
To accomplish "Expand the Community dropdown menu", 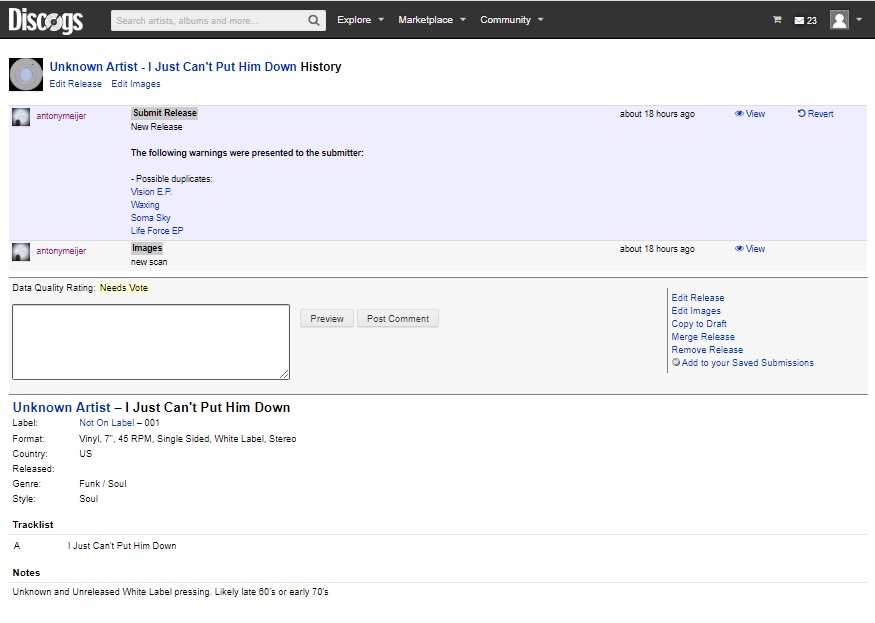I will (x=512, y=20).
